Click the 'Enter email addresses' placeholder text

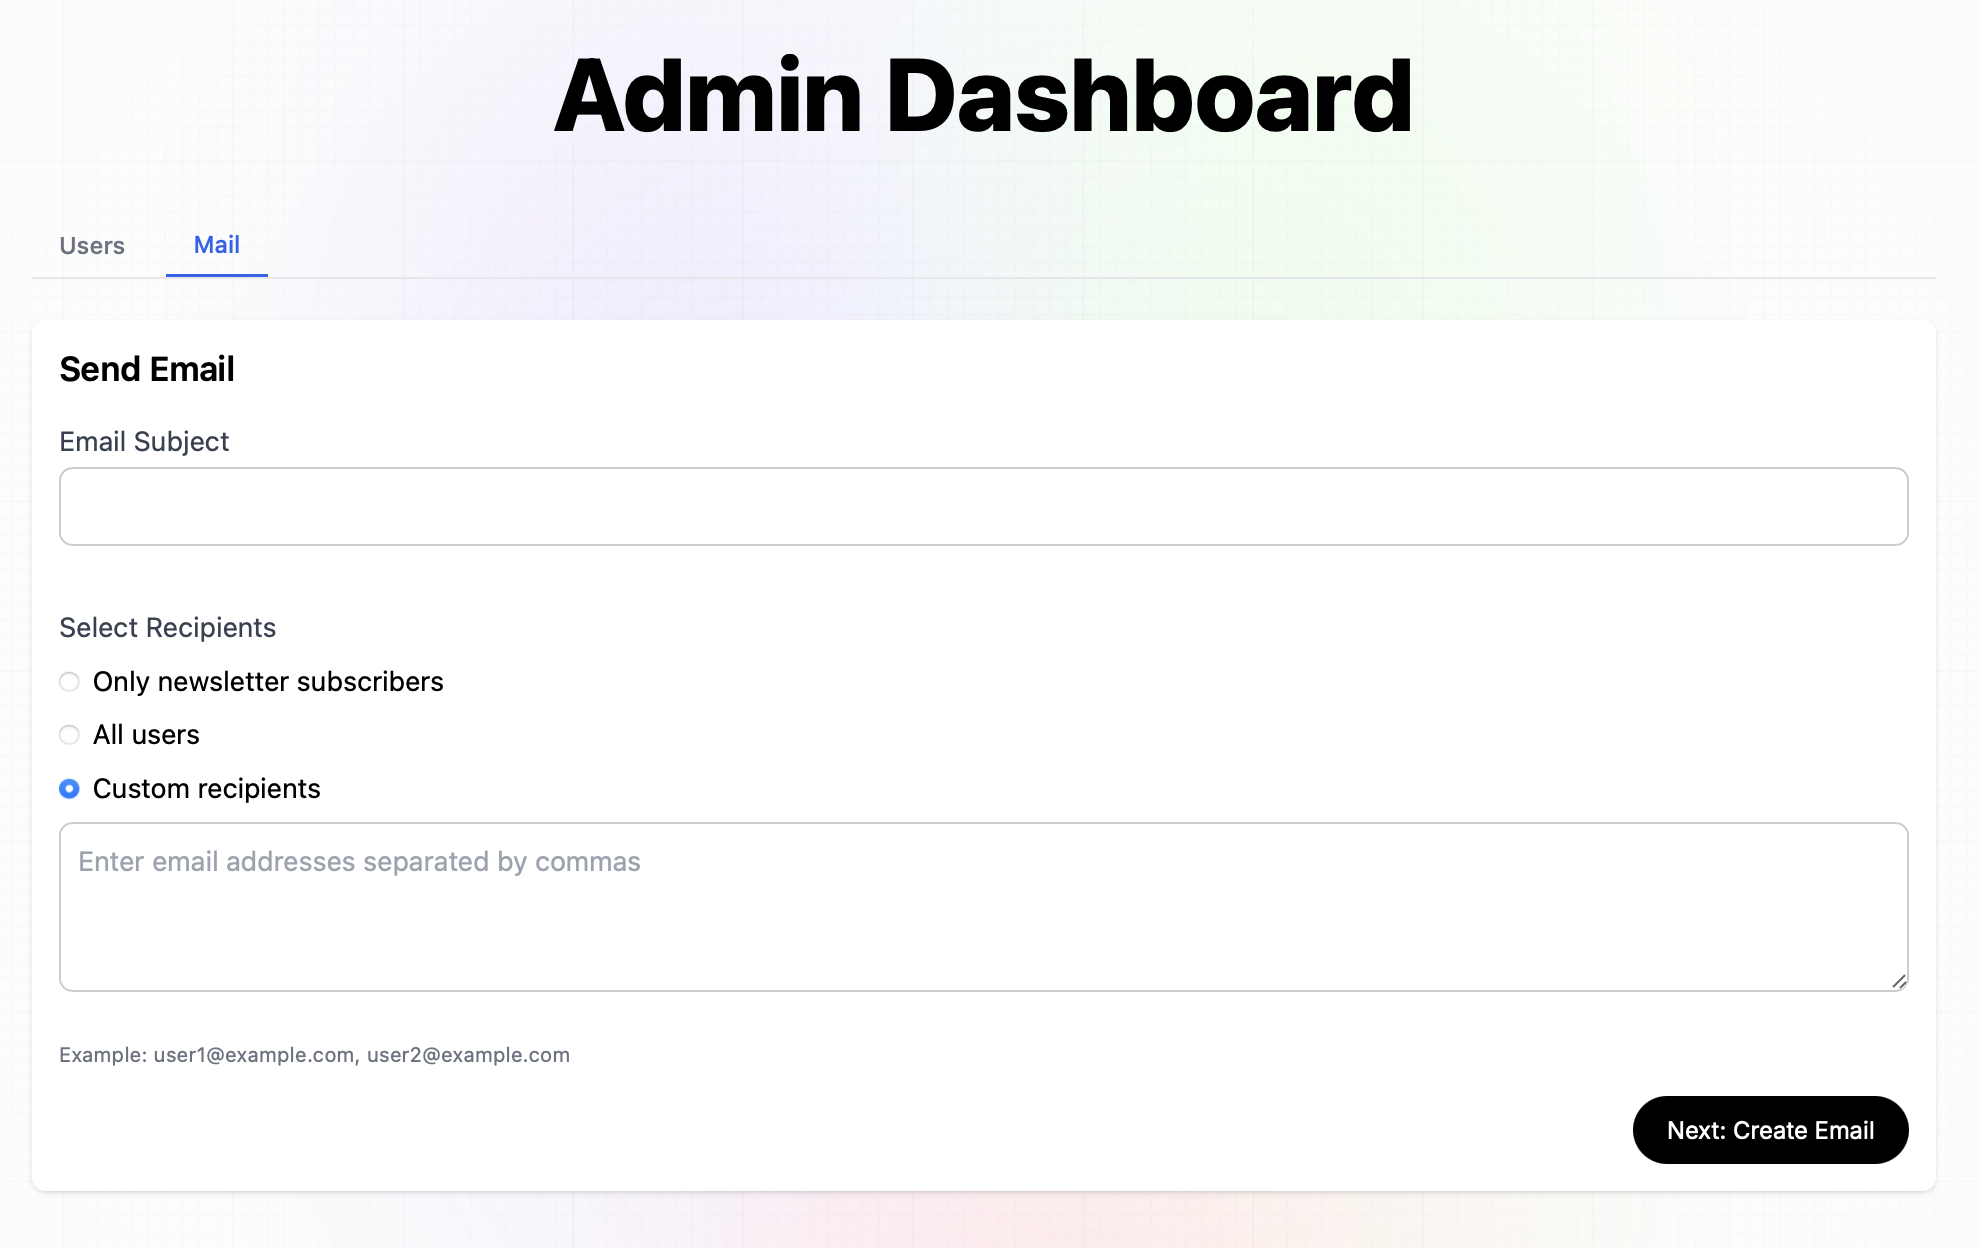tap(359, 862)
